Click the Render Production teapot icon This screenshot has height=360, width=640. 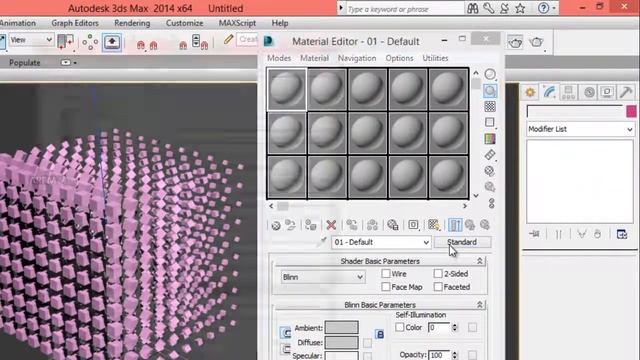(536, 42)
